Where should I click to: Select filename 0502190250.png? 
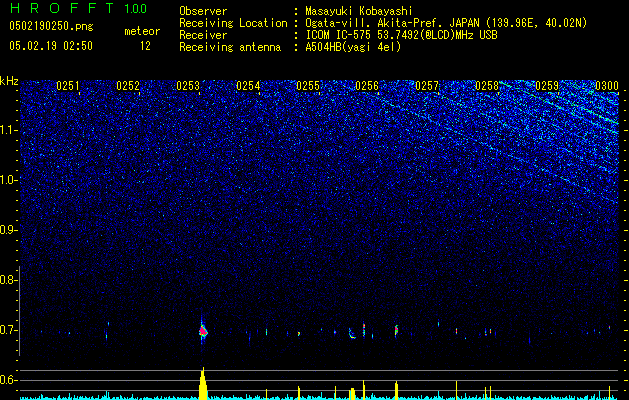(51, 27)
